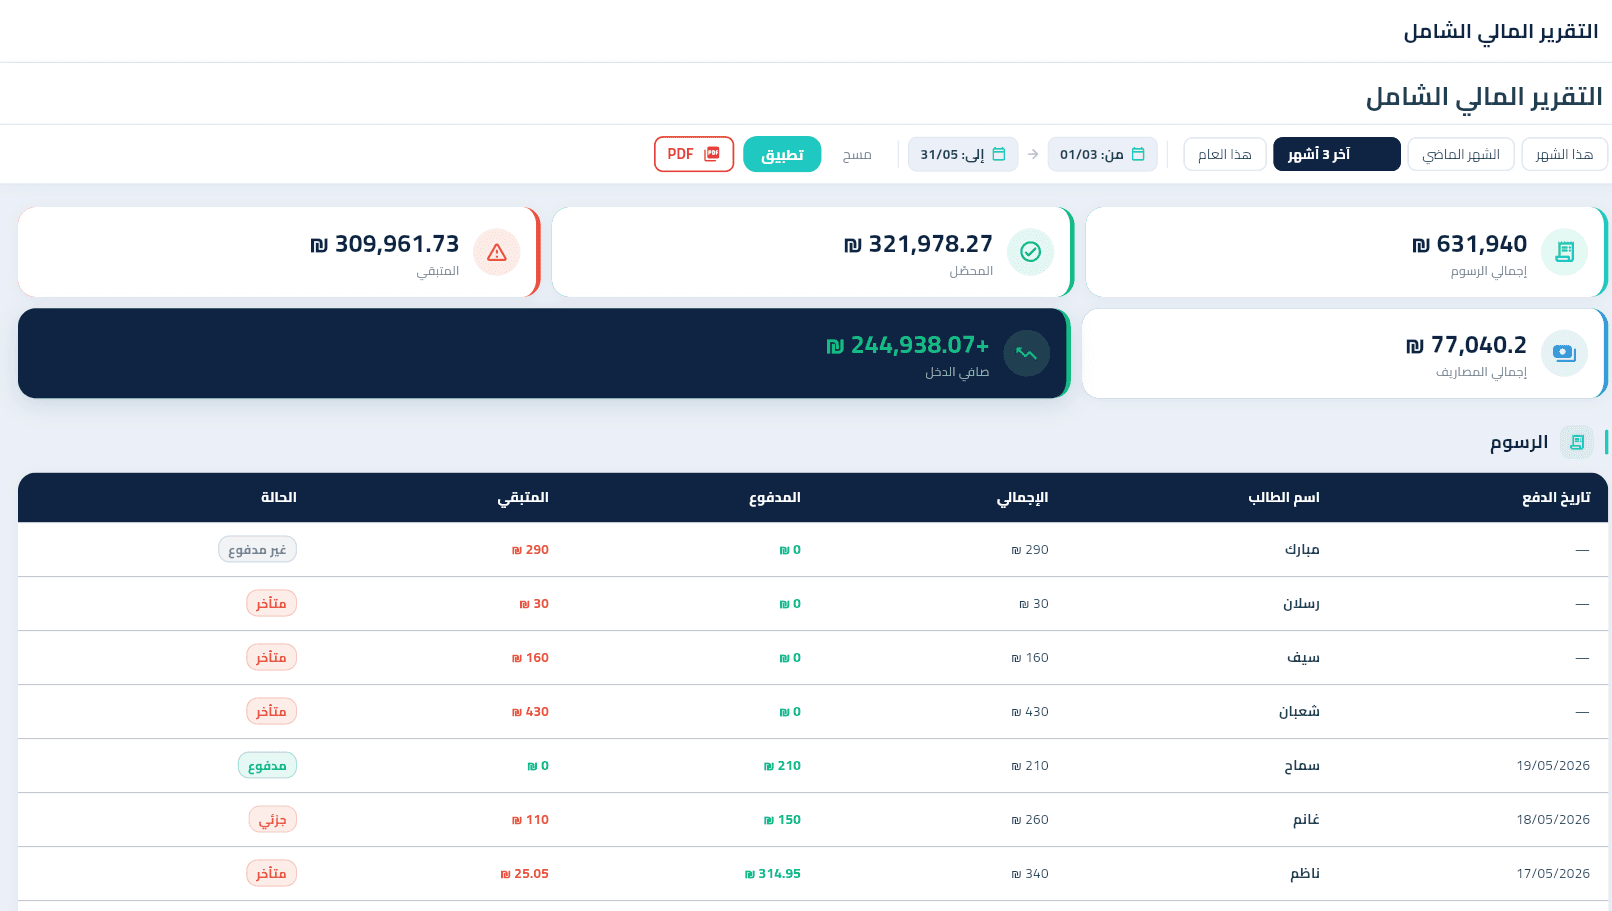
Task: Click the total fees receipt icon
Action: tap(1564, 252)
